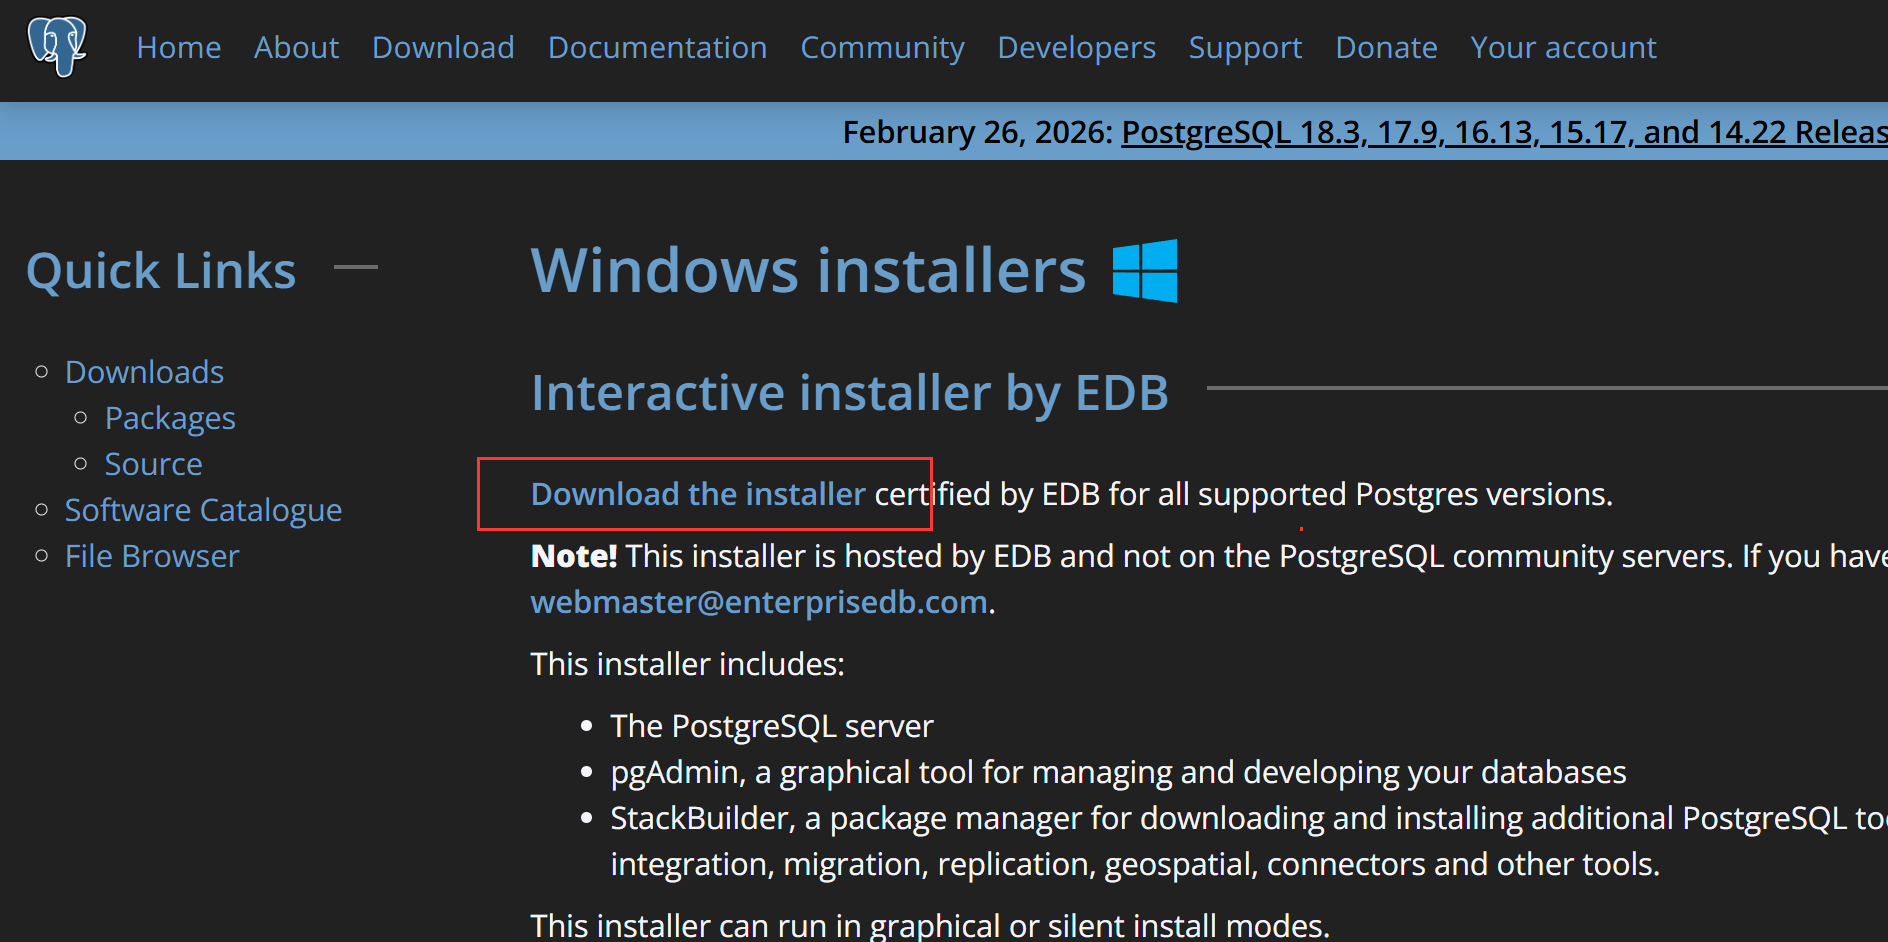This screenshot has height=942, width=1888.
Task: Click Donate in the navigation bar
Action: (1386, 48)
